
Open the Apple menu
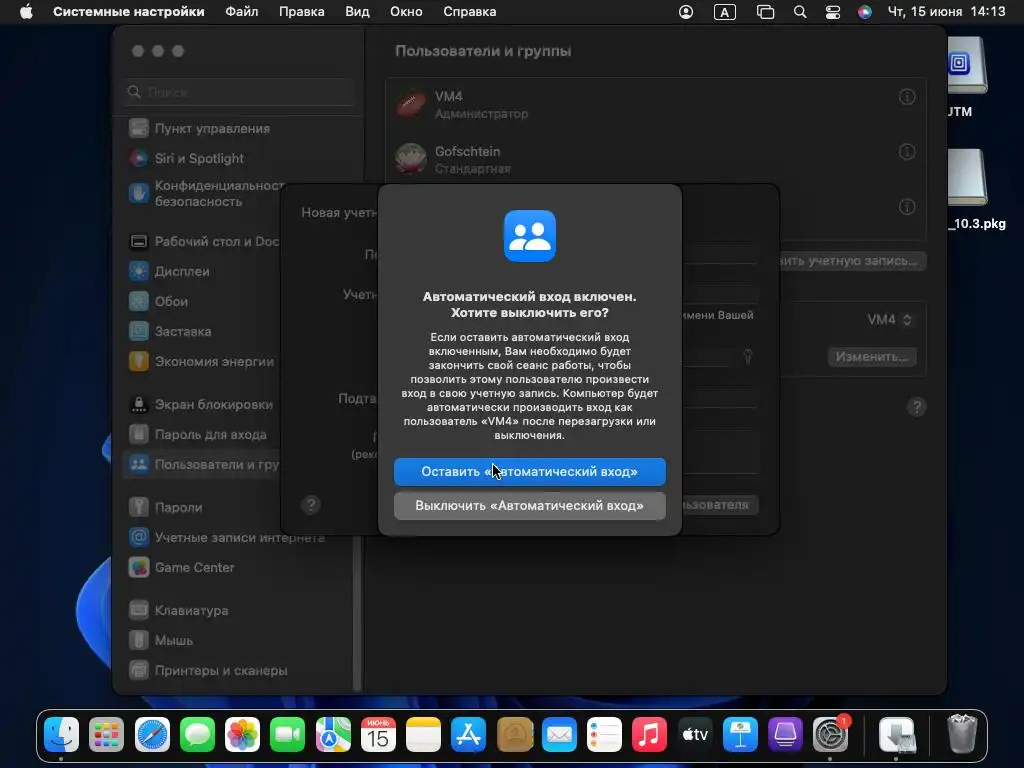coord(26,12)
